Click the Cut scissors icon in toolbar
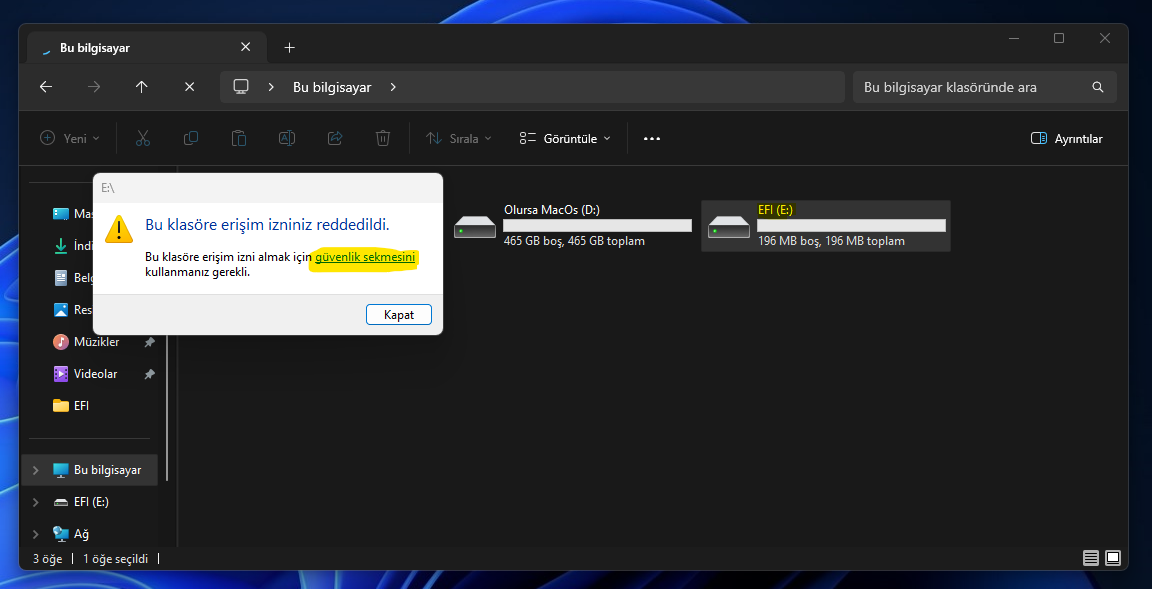This screenshot has width=1152, height=589. pos(143,139)
